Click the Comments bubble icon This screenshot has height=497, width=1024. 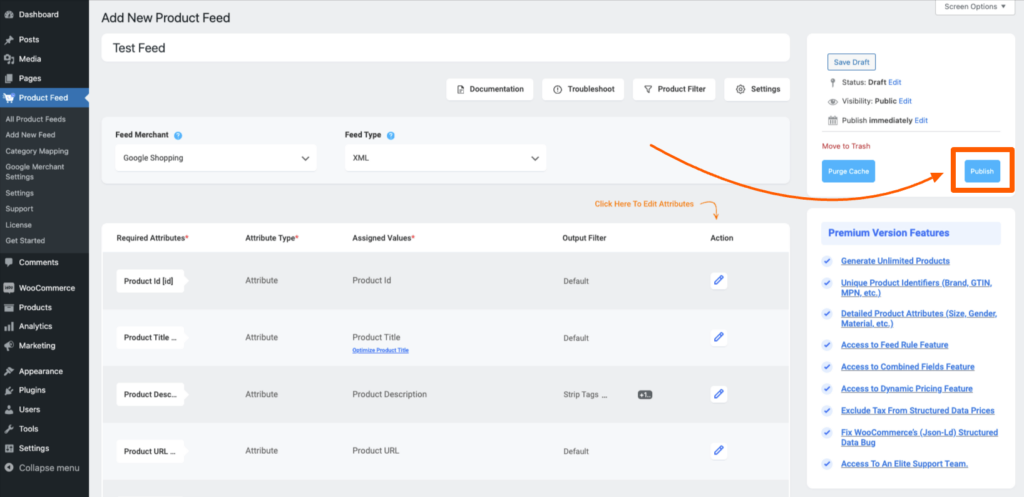tap(9, 263)
